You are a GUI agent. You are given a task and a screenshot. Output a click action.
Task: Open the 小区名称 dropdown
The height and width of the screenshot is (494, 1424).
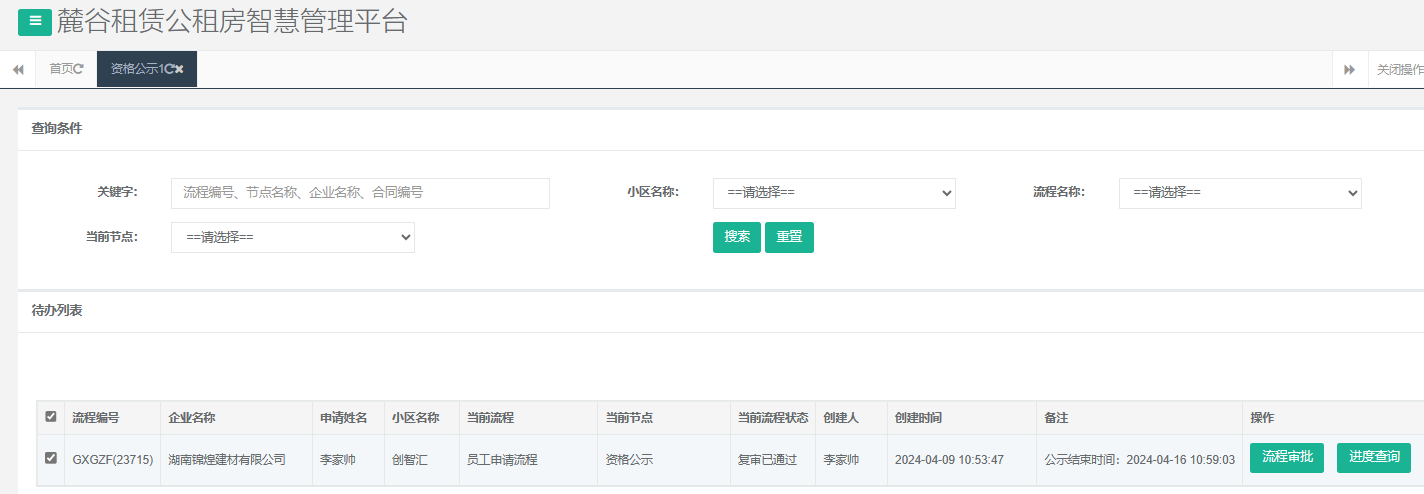coord(834,193)
